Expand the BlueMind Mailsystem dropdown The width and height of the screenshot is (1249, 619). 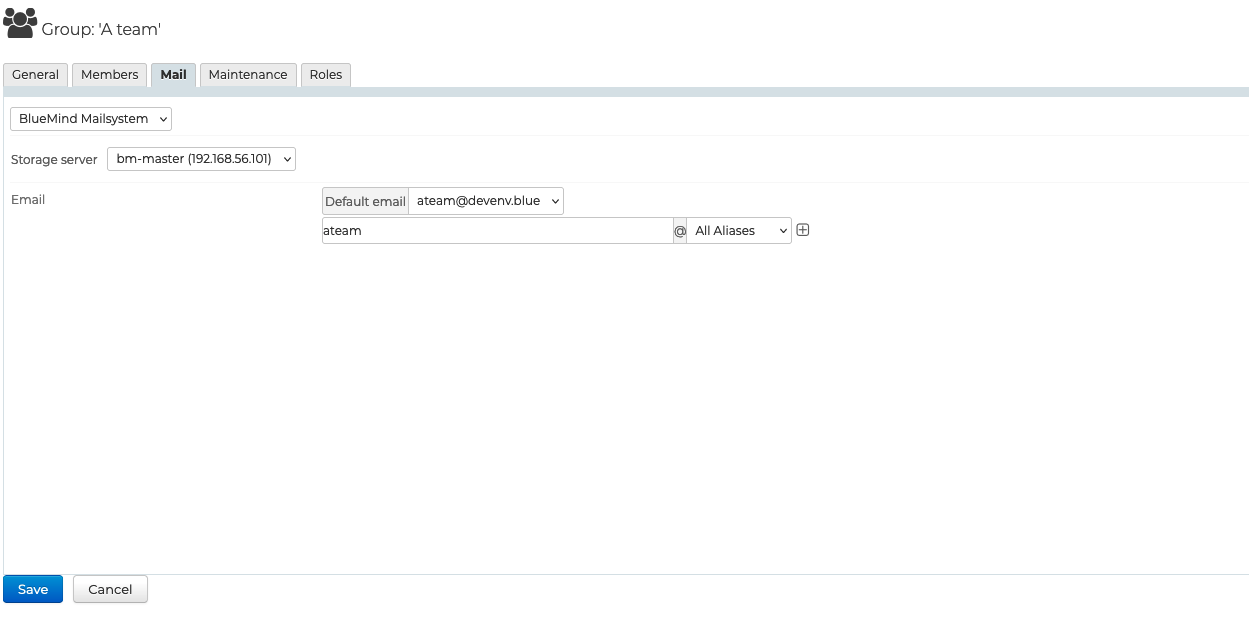(x=91, y=119)
